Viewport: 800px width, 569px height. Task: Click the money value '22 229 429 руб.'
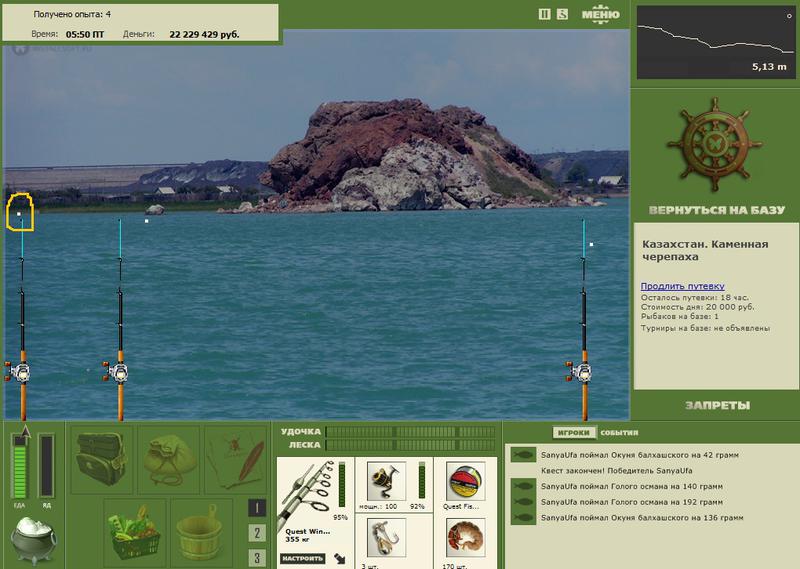tap(204, 35)
